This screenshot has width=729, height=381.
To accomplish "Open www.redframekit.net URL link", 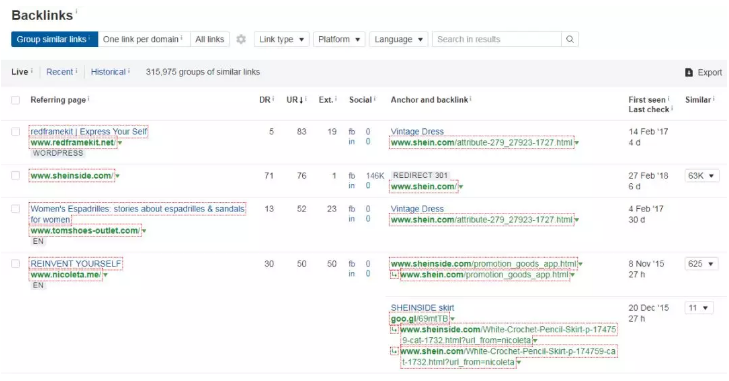I will 73,143.
